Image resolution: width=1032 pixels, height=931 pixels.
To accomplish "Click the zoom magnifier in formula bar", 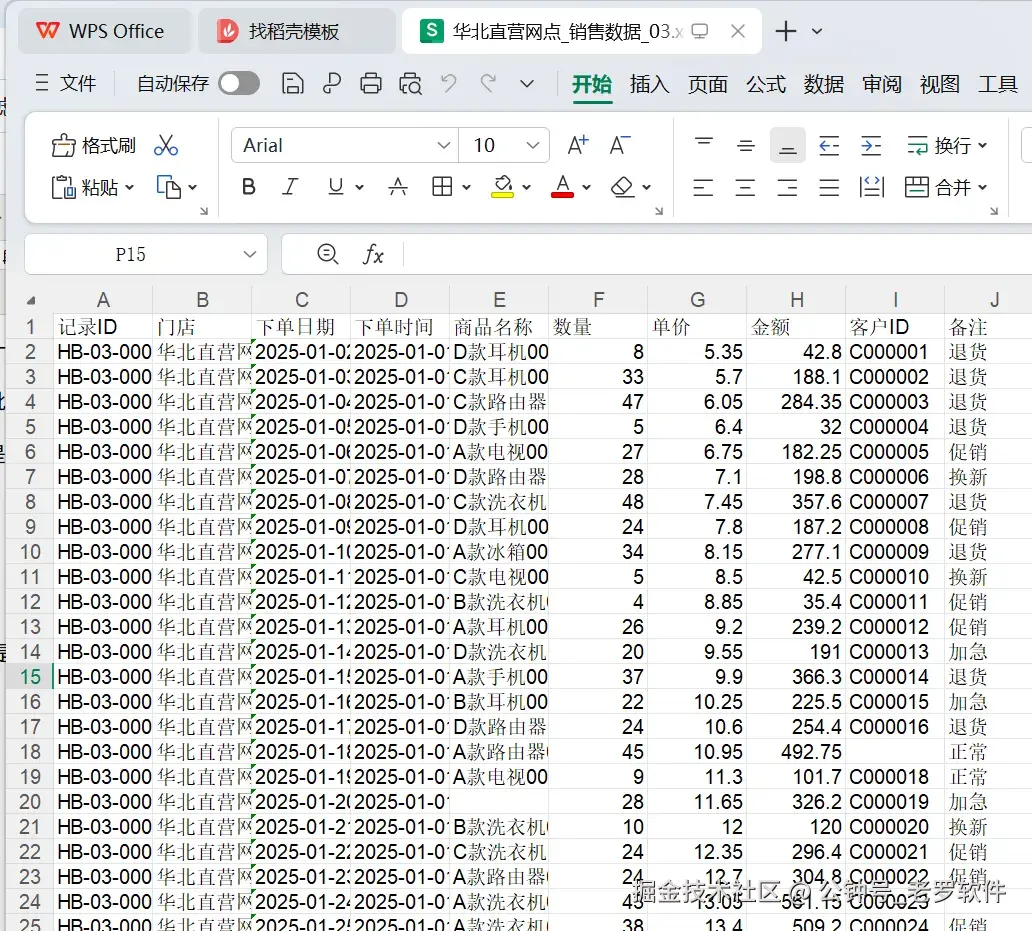I will [x=327, y=253].
